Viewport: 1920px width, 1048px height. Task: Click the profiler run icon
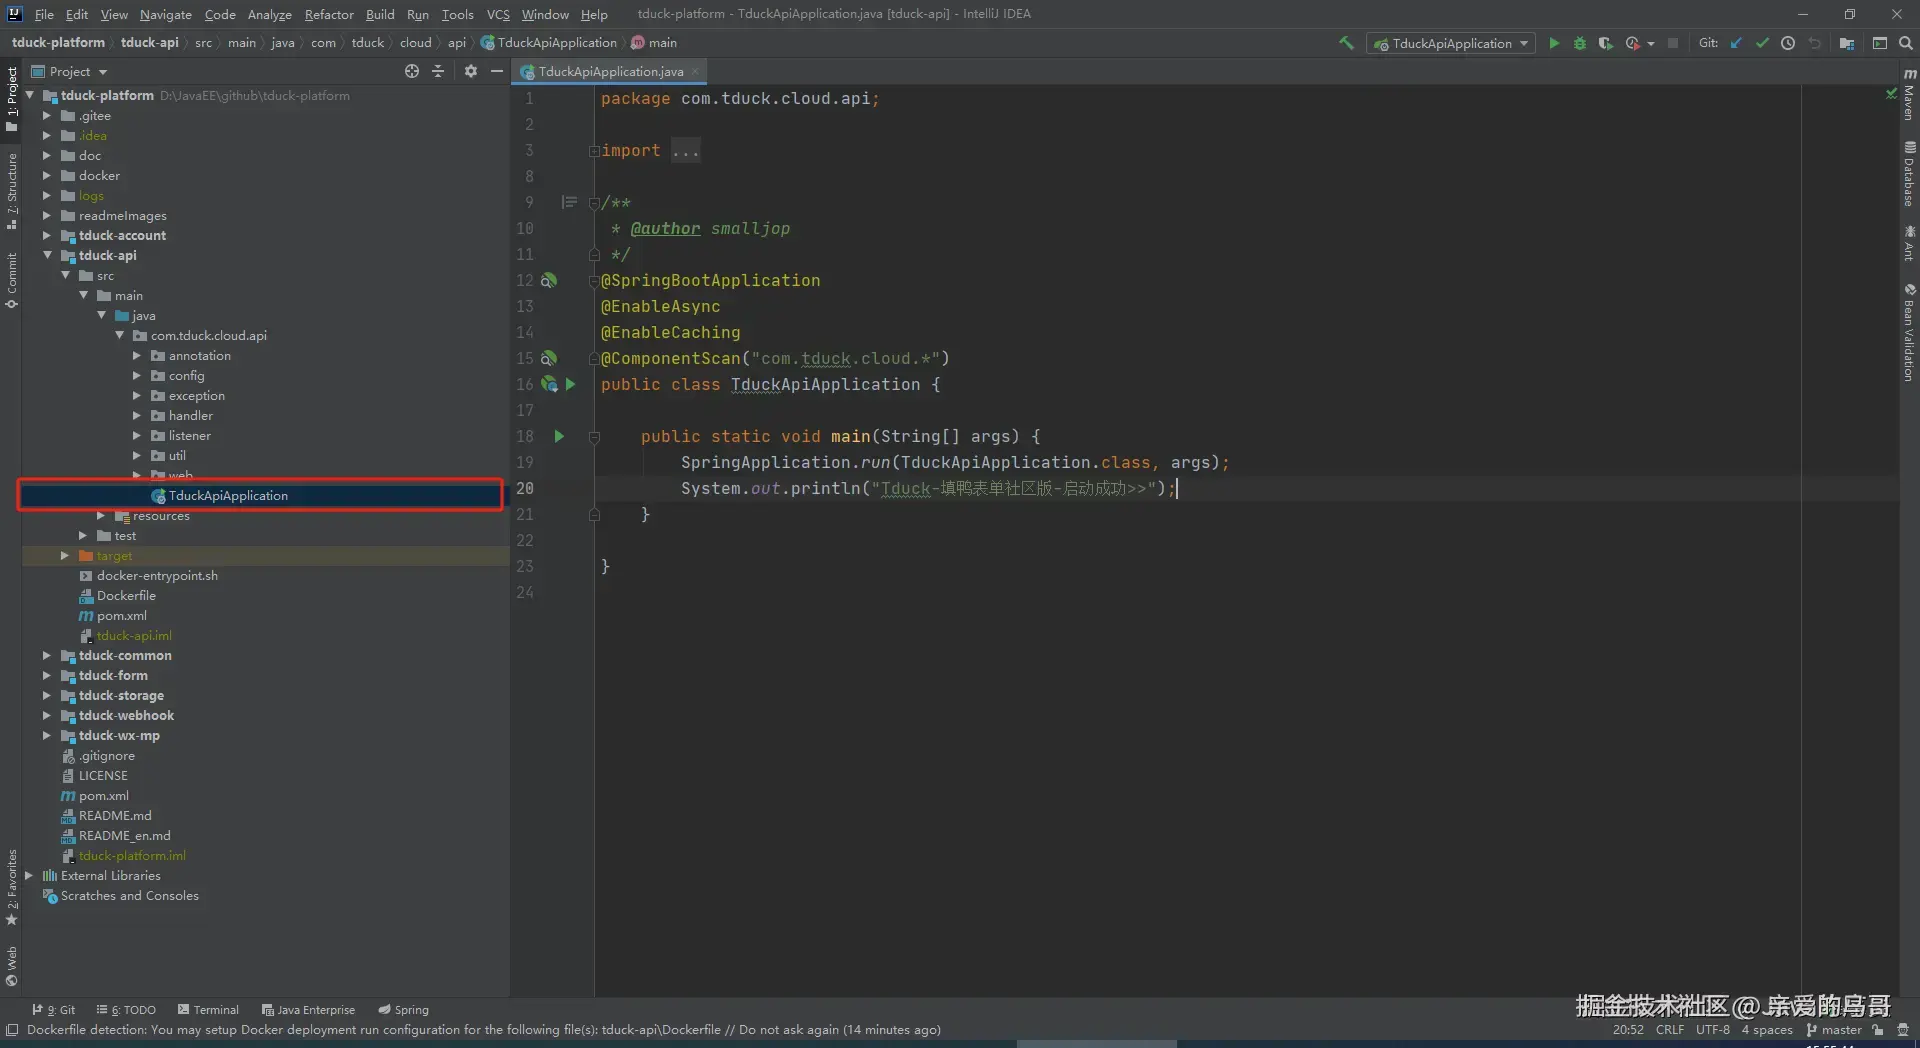(1632, 43)
